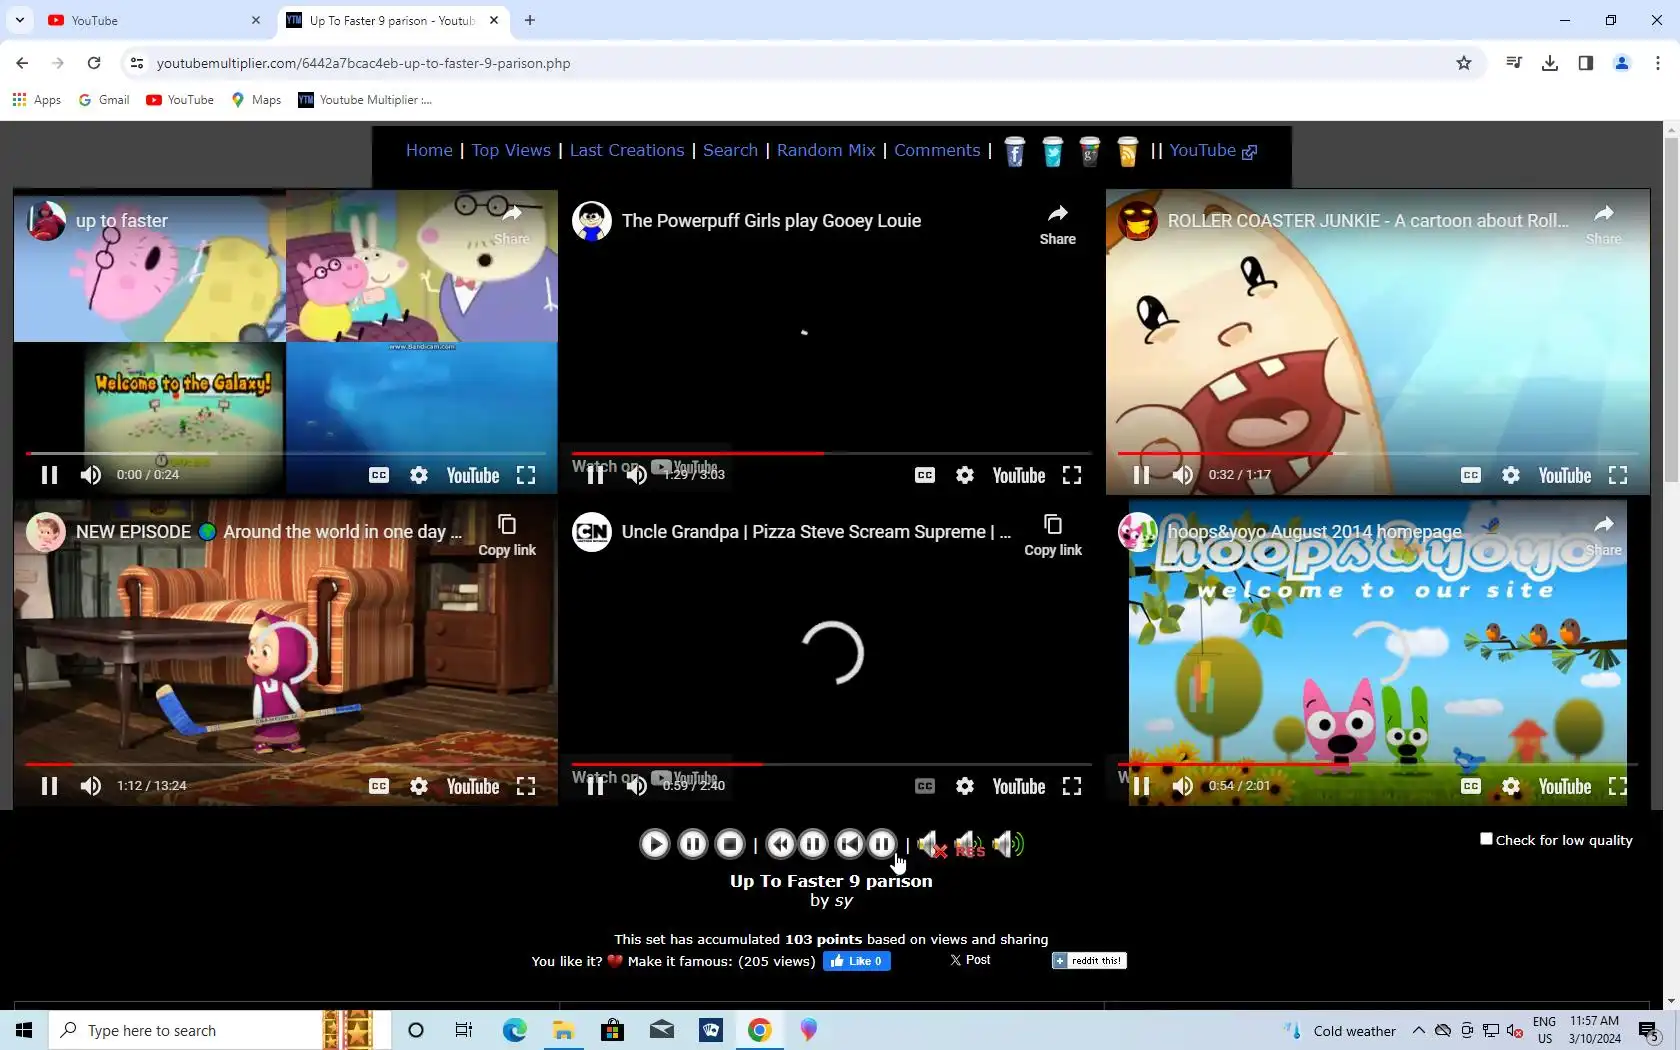Switch to the first YouTube browser tab
This screenshot has width=1680, height=1050.
click(x=154, y=20)
